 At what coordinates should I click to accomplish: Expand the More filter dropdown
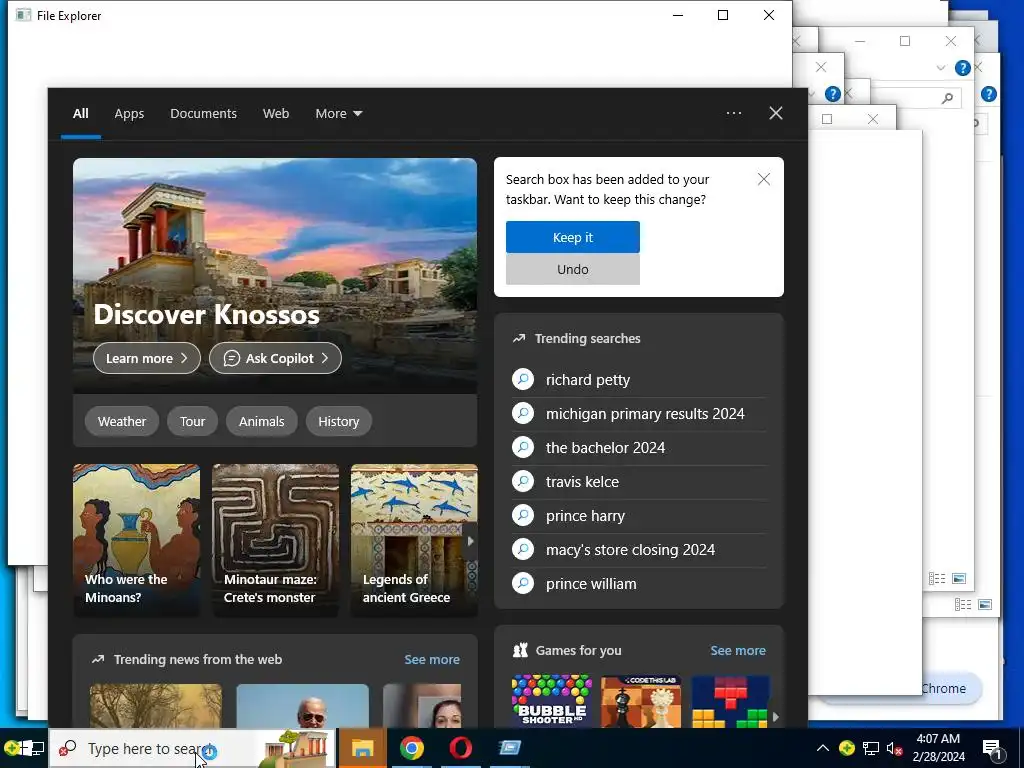[338, 114]
